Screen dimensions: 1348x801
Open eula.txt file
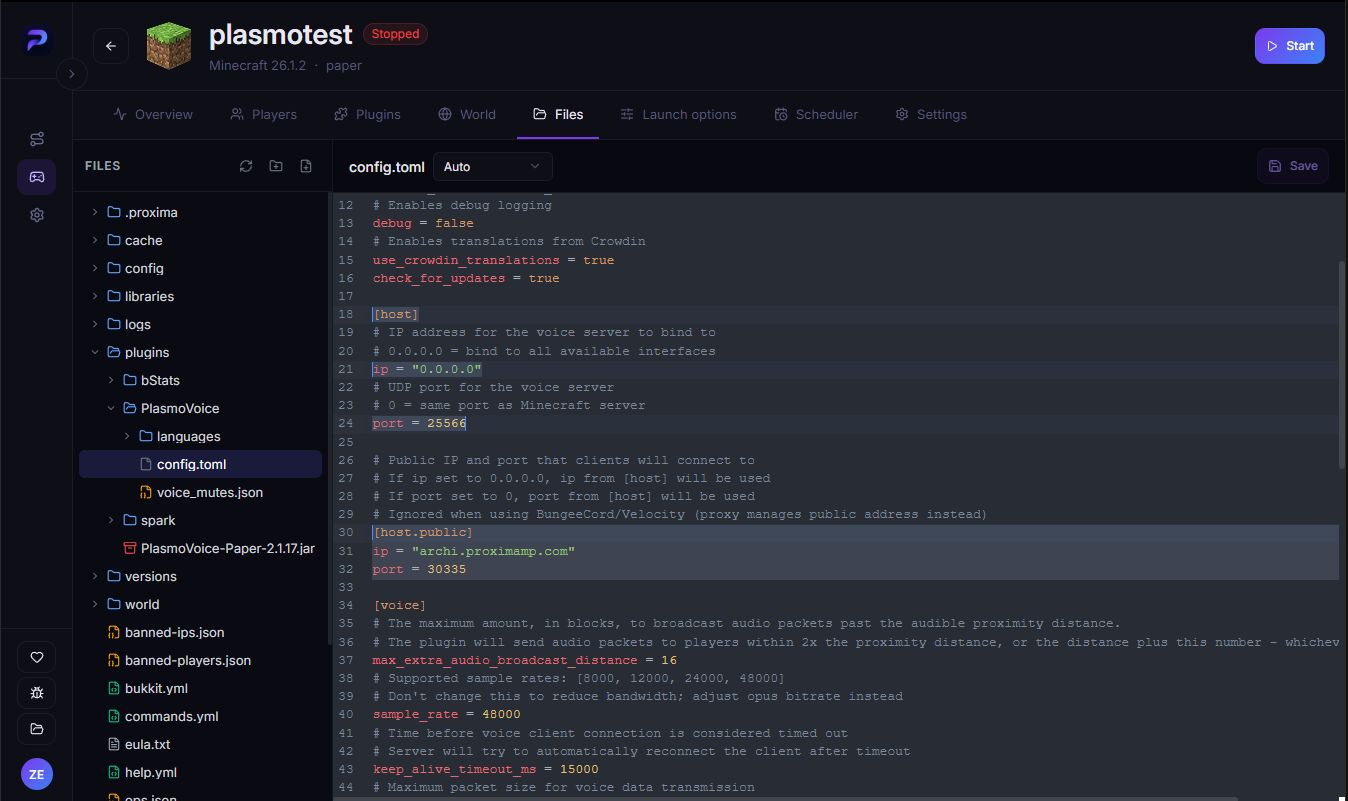[200, 744]
